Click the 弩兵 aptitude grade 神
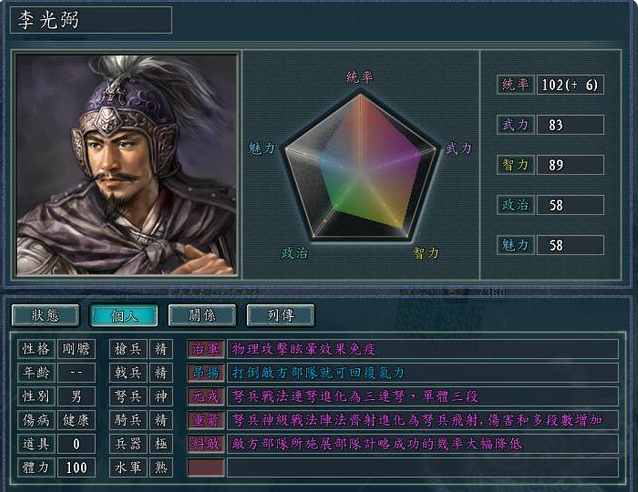The image size is (638, 492). click(161, 396)
